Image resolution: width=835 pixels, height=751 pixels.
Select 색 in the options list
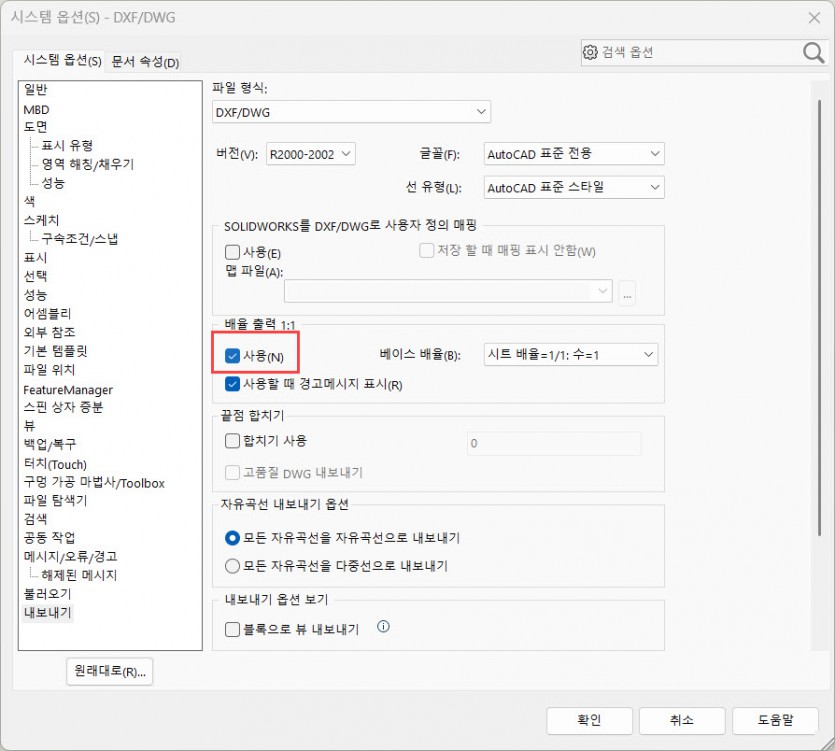pyautogui.click(x=29, y=201)
